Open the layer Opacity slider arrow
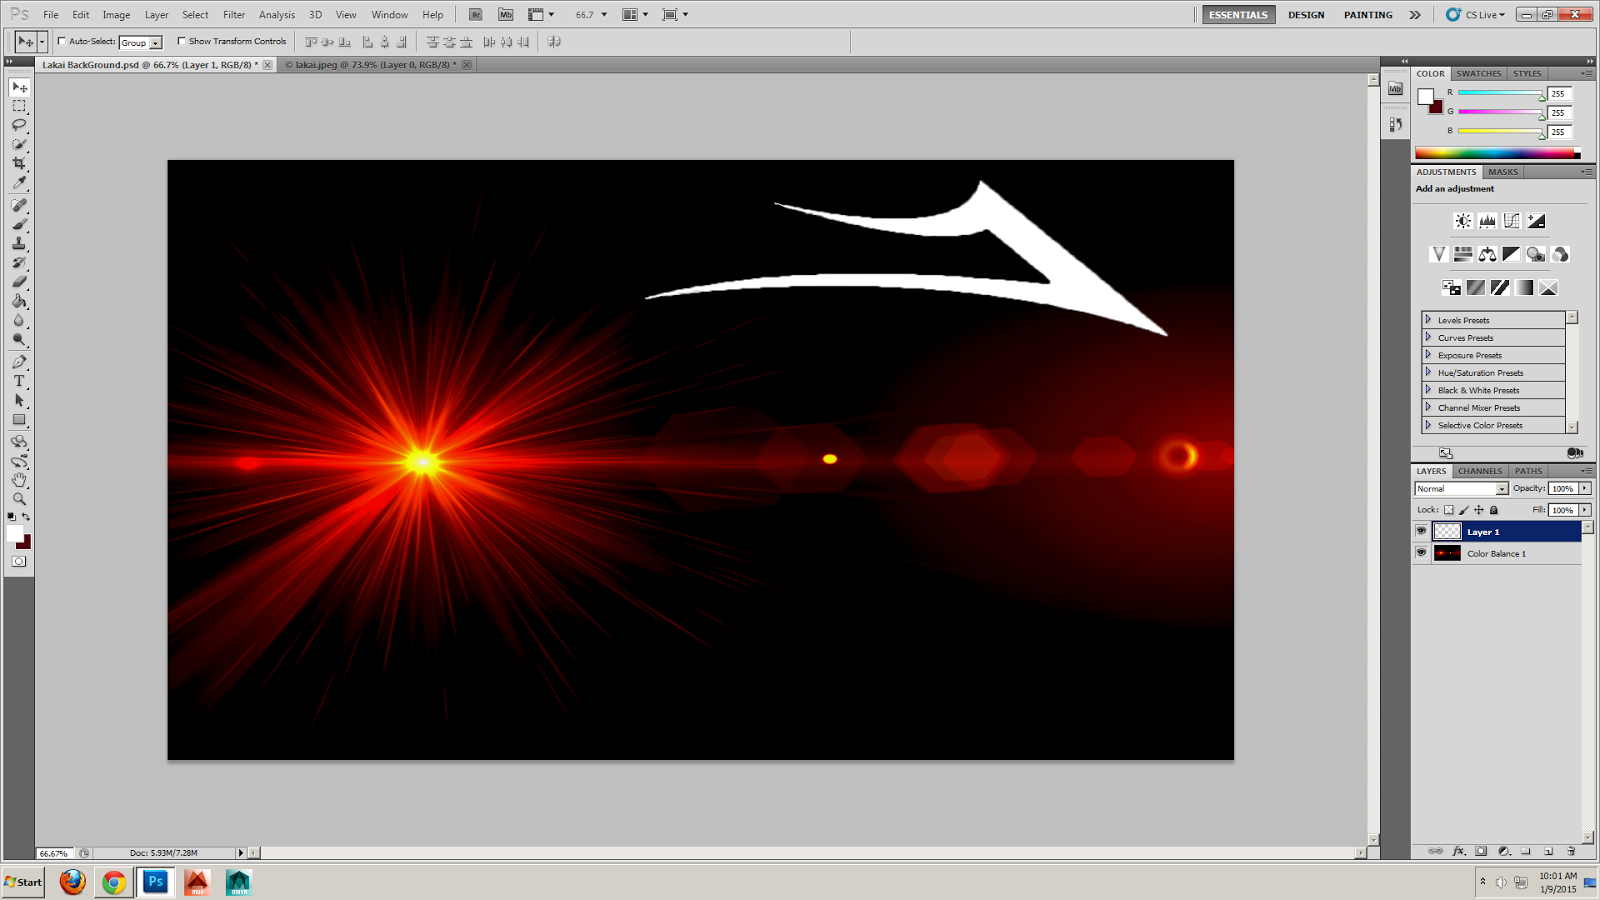The height and width of the screenshot is (900, 1600). click(x=1585, y=488)
